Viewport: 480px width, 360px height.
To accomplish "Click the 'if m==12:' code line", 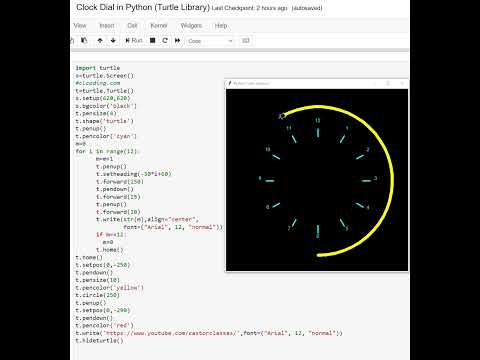I will [x=111, y=235].
